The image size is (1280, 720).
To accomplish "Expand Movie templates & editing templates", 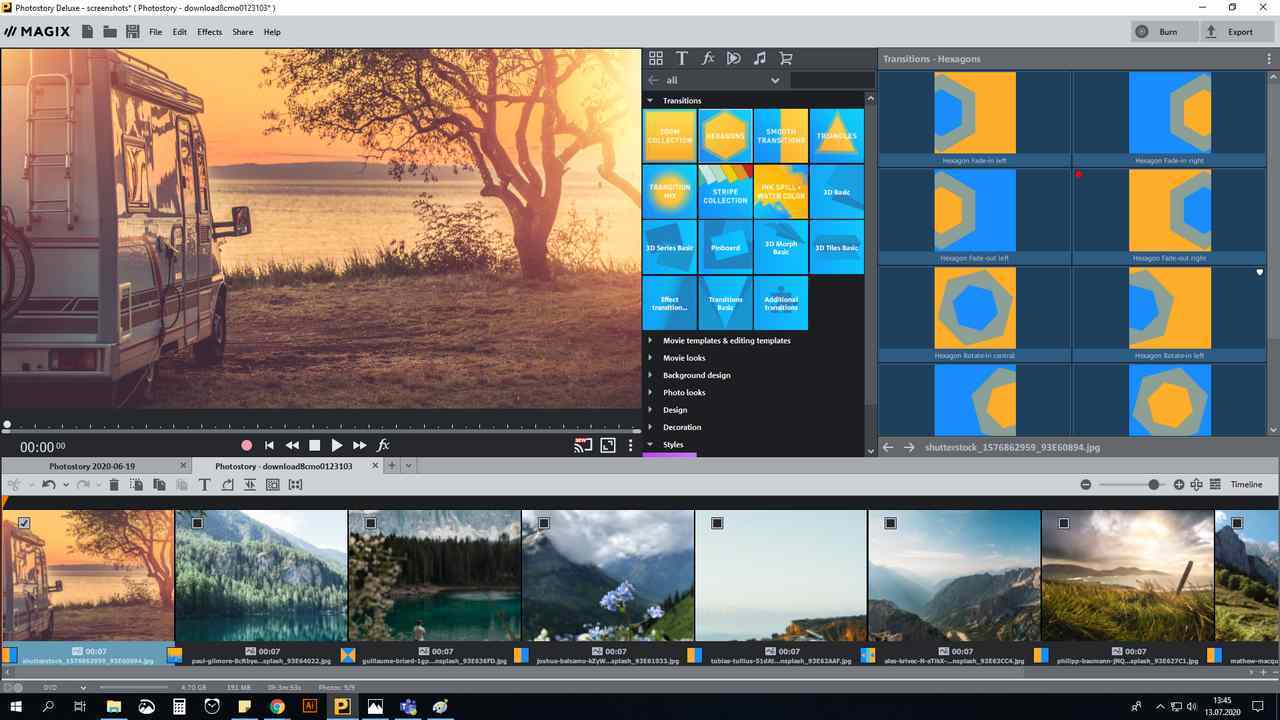I will pyautogui.click(x=650, y=341).
